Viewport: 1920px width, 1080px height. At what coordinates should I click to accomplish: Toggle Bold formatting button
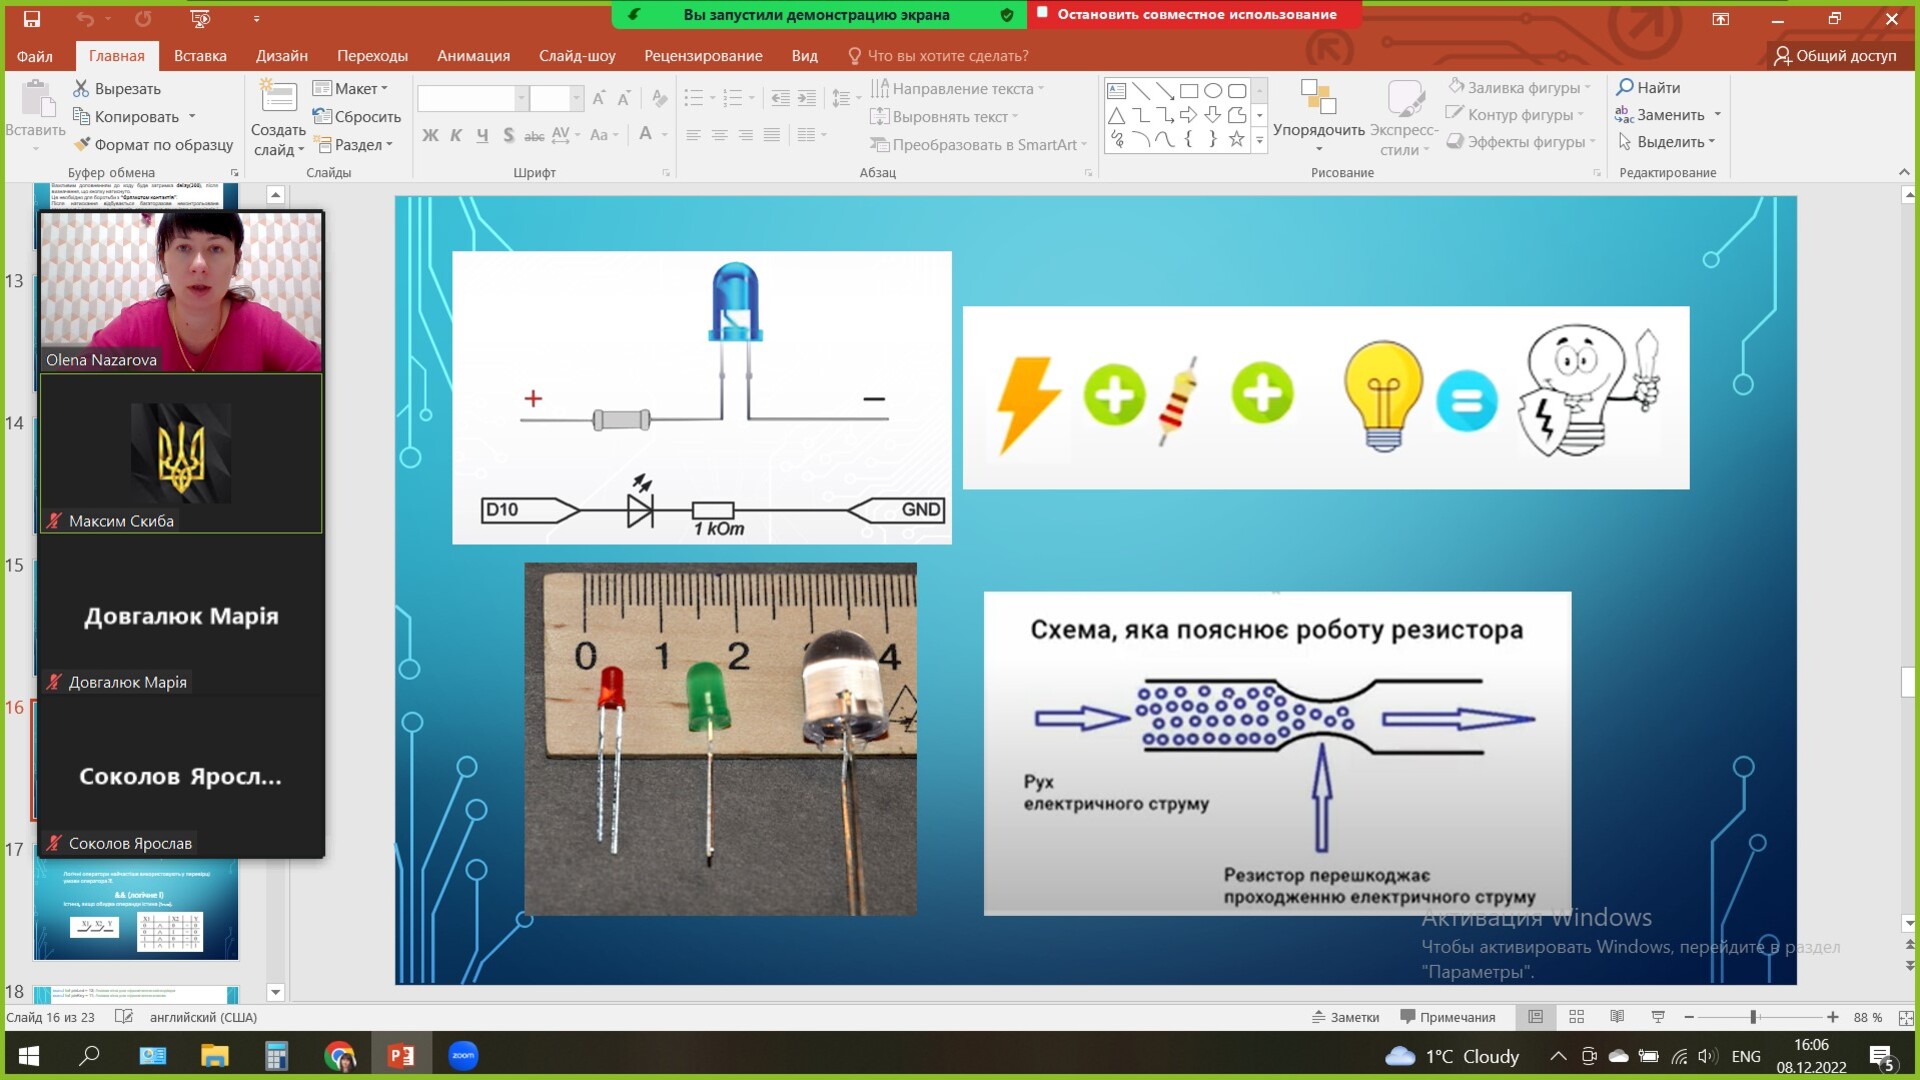click(430, 135)
